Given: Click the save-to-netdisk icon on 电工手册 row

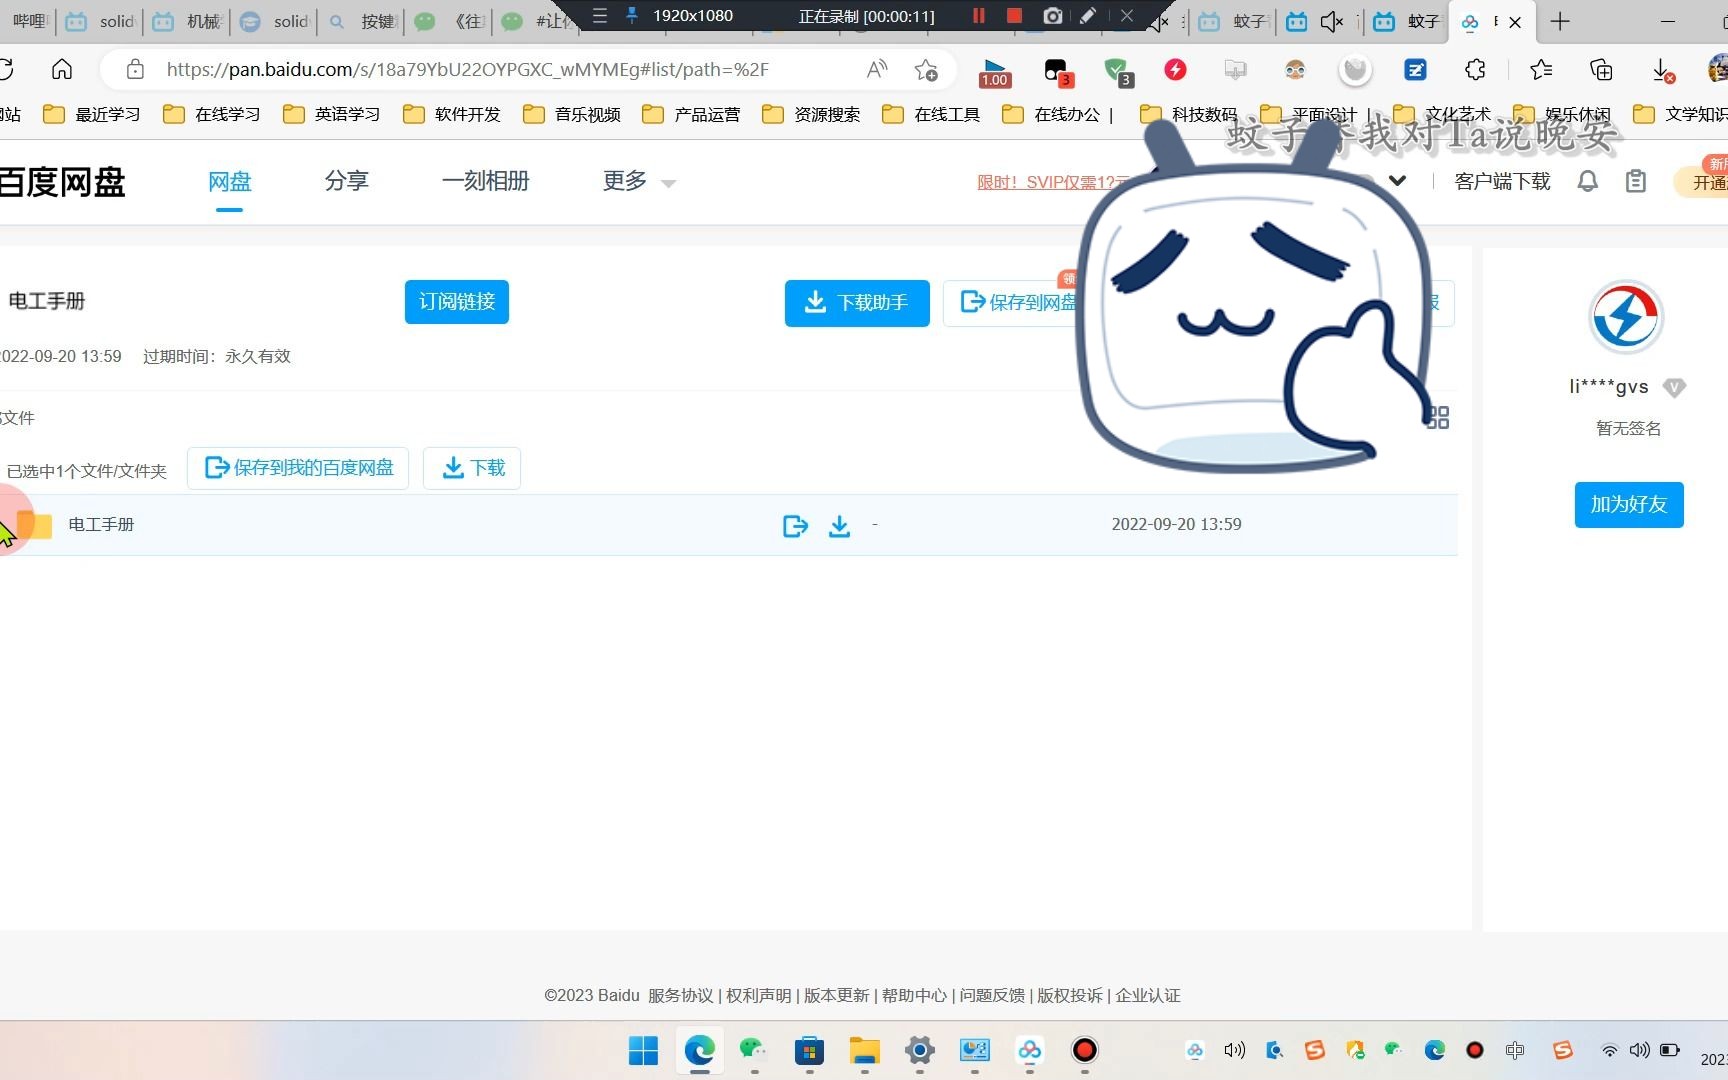Looking at the screenshot, I should [795, 525].
